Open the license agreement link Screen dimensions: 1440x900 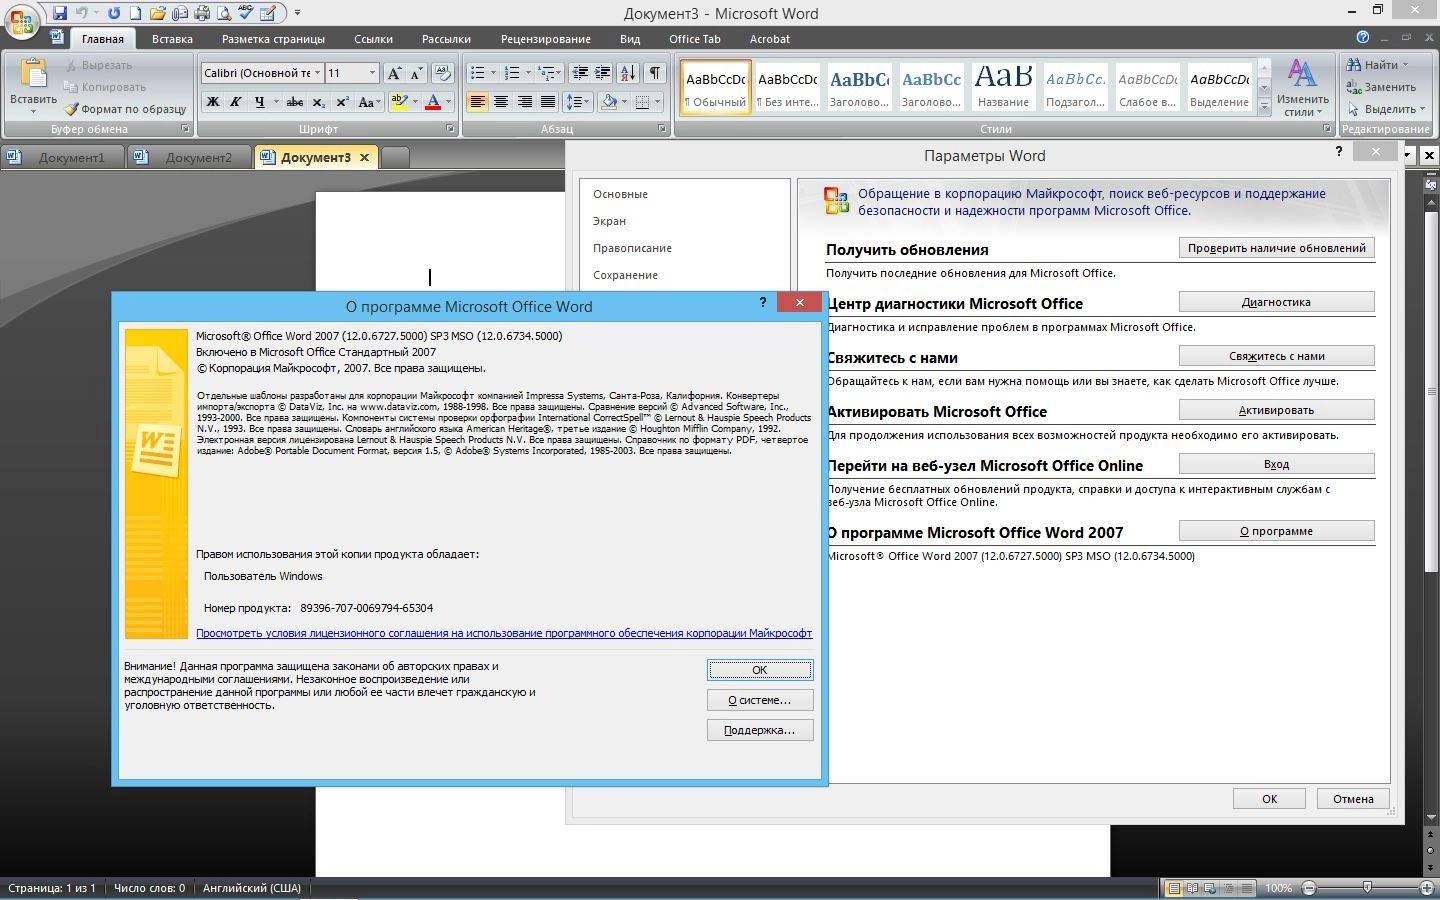504,633
